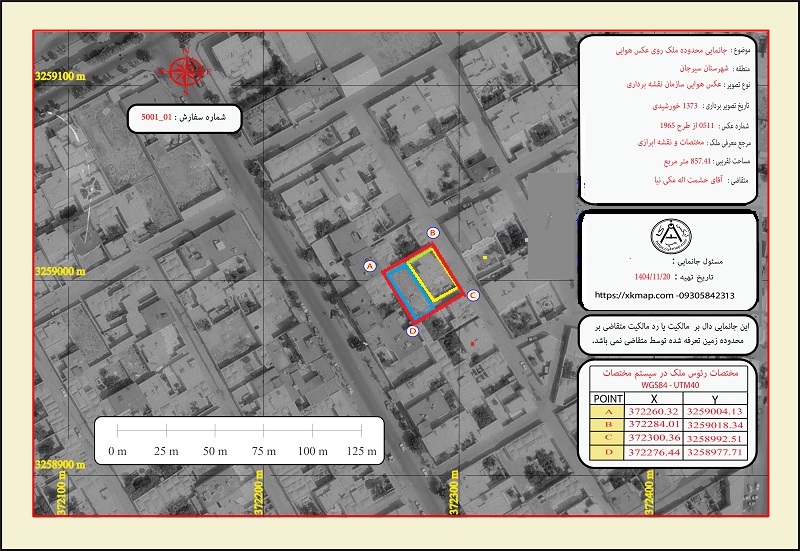Click the 3259100 m grid label
This screenshot has height=551, width=800.
(x=60, y=77)
